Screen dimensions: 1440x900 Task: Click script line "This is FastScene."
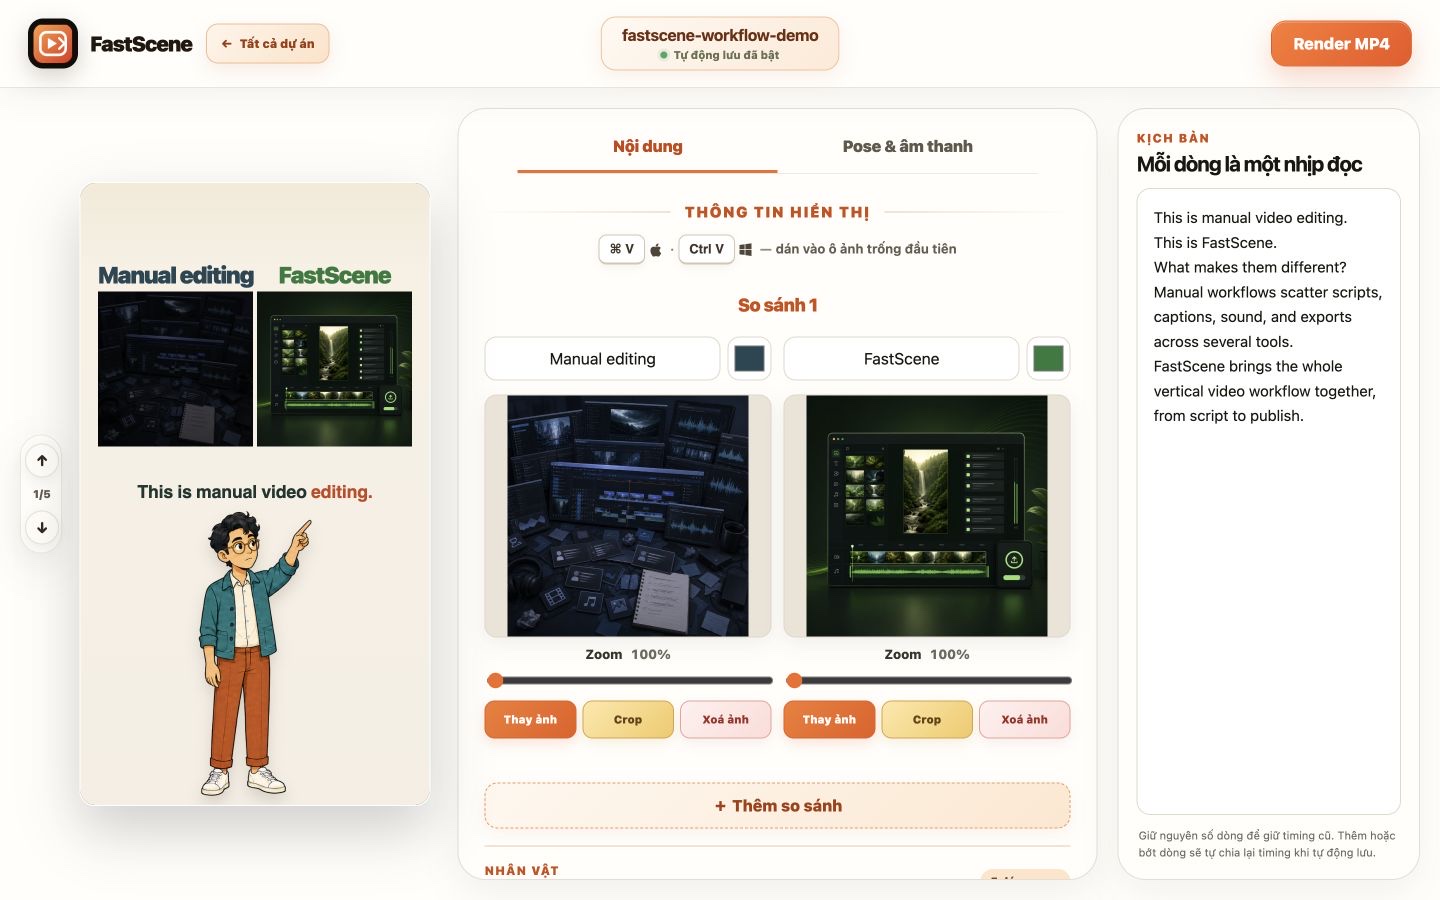(x=1215, y=242)
